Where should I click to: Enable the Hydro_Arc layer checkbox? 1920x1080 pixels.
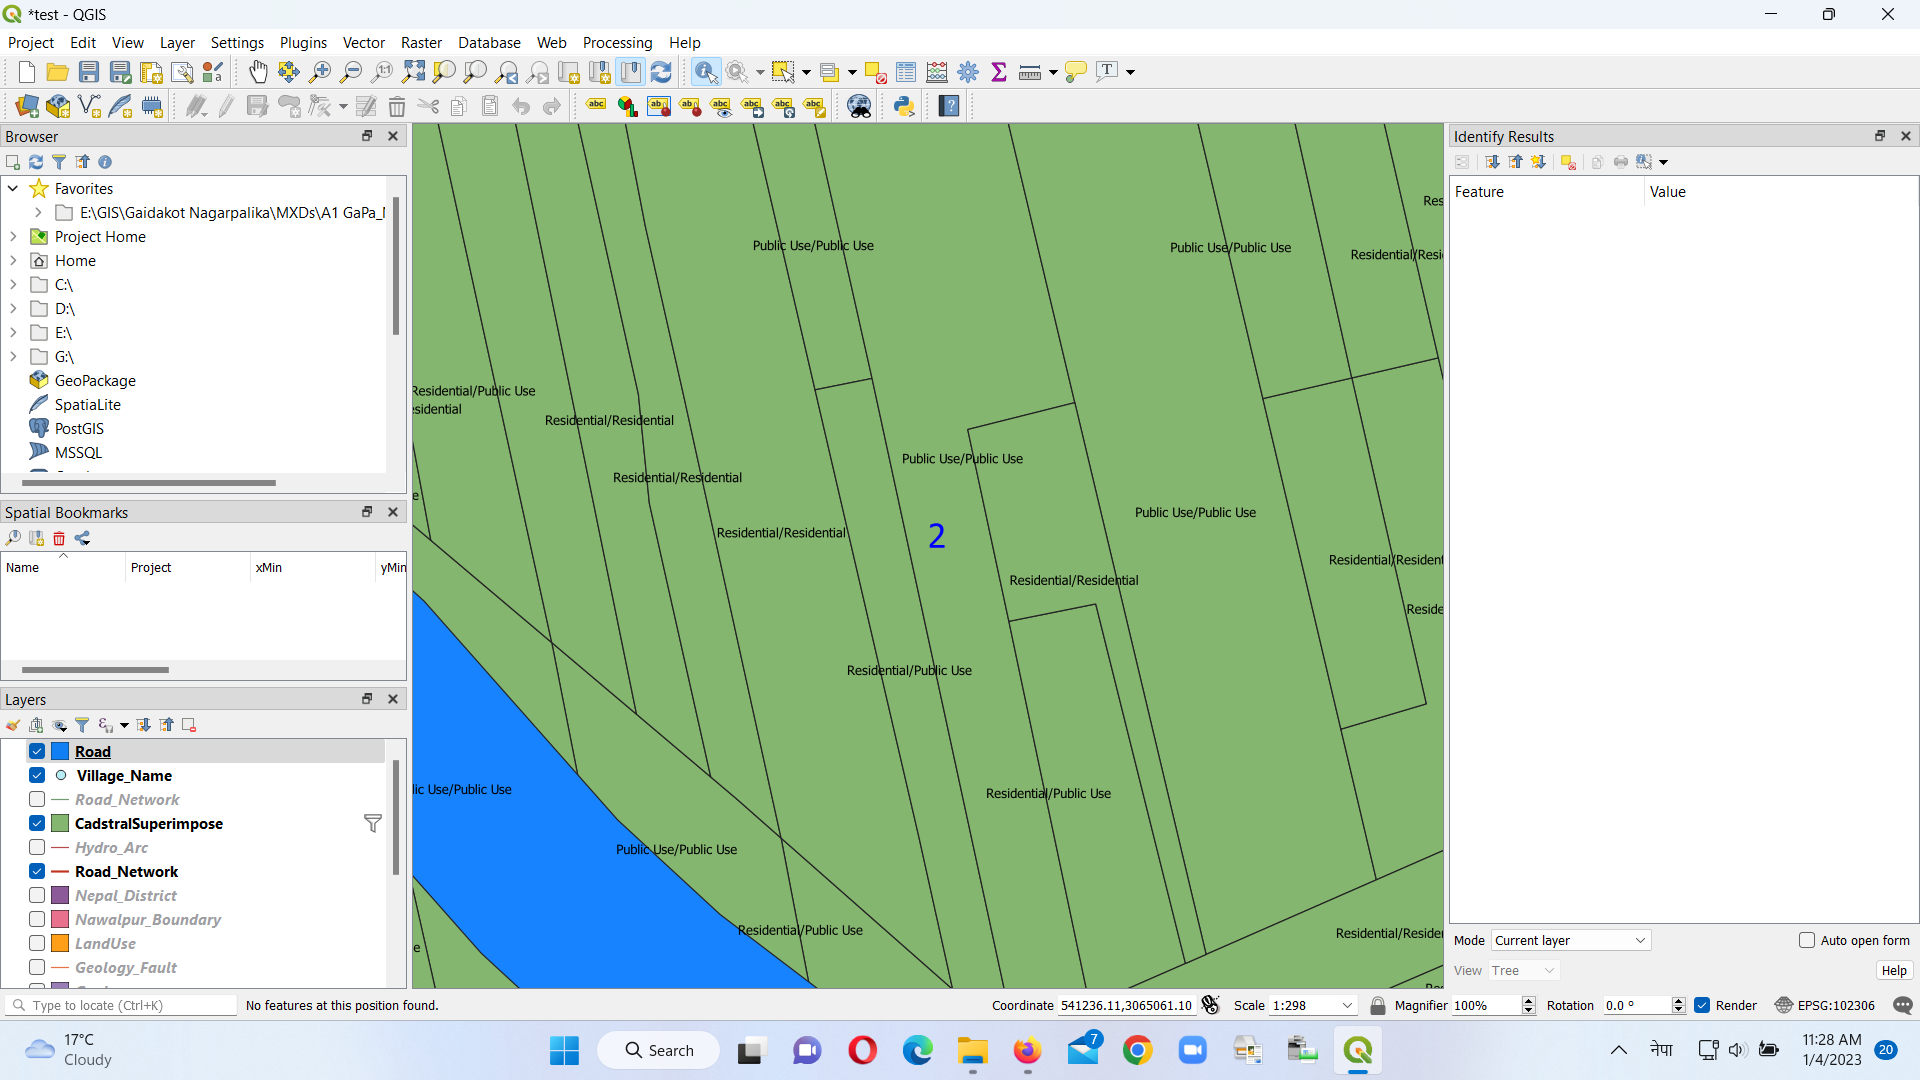coord(37,847)
